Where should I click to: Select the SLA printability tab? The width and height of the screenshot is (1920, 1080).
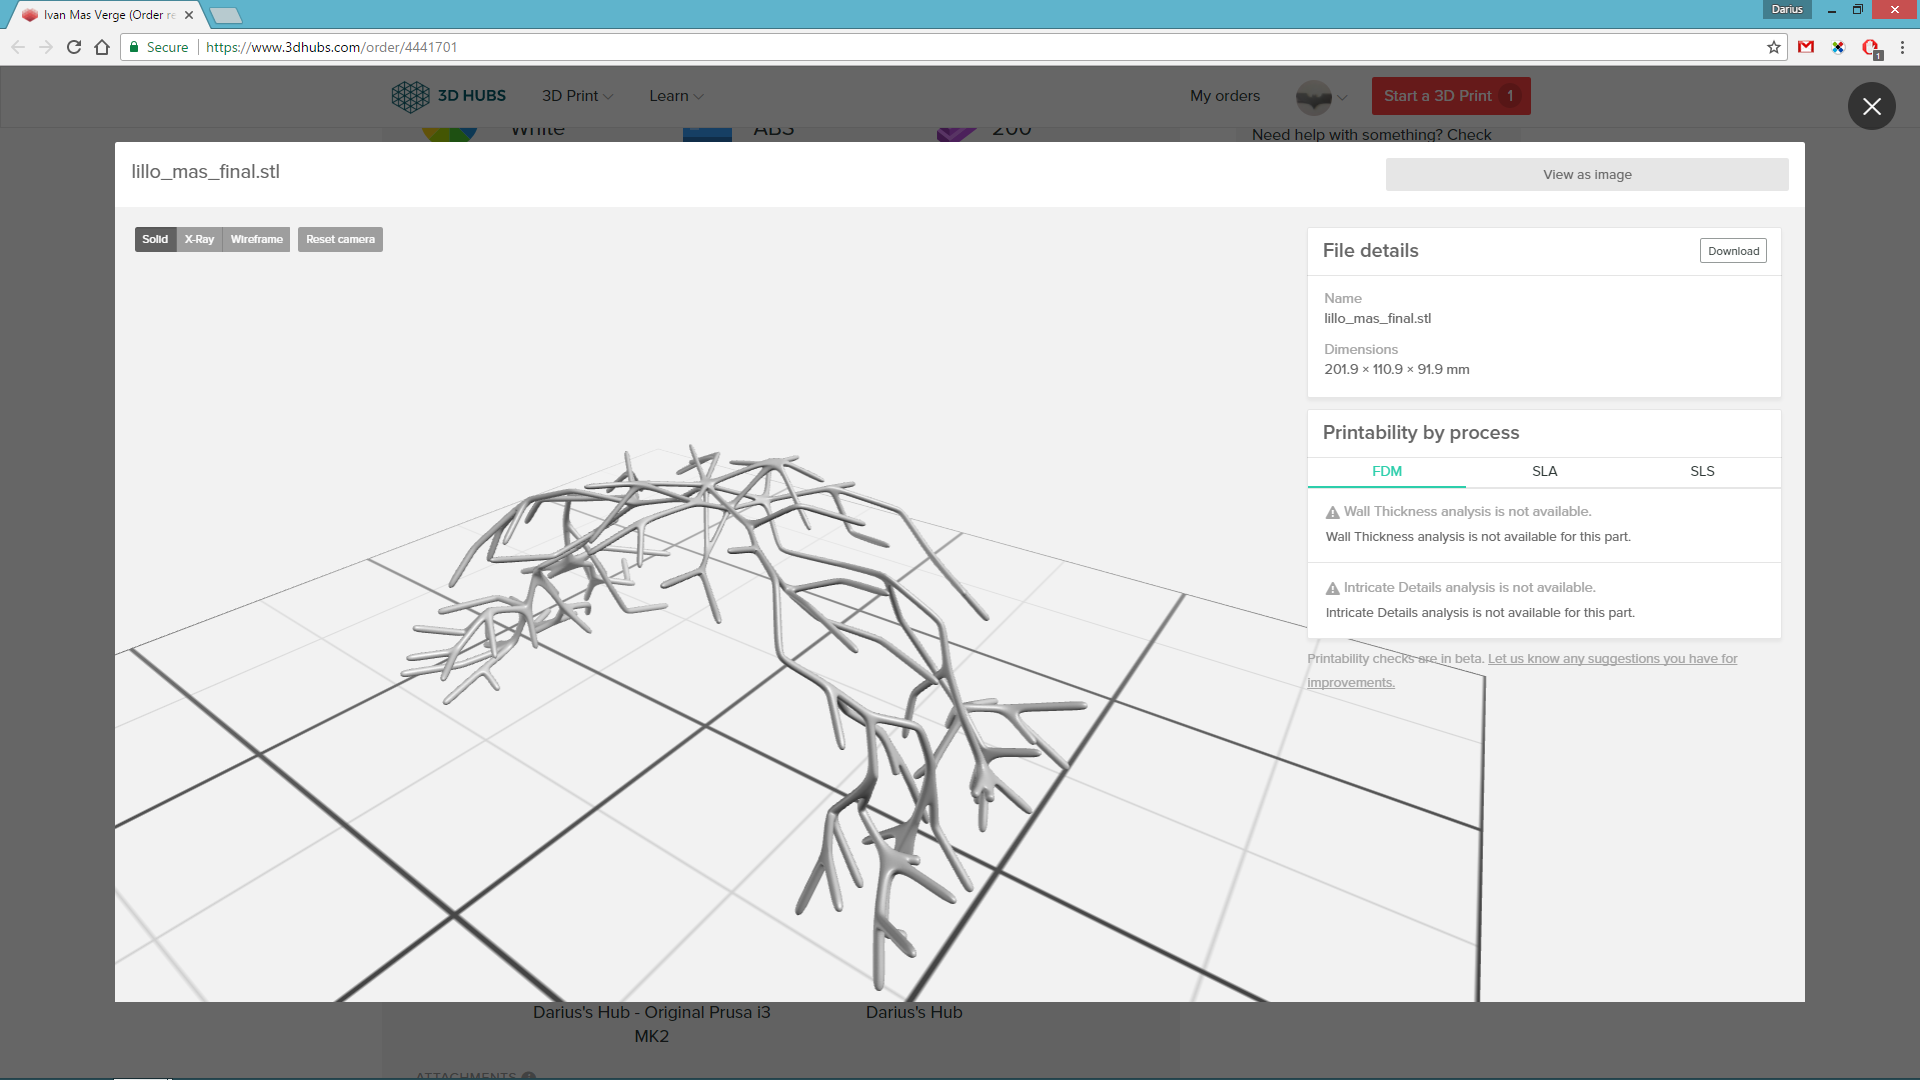pos(1544,471)
